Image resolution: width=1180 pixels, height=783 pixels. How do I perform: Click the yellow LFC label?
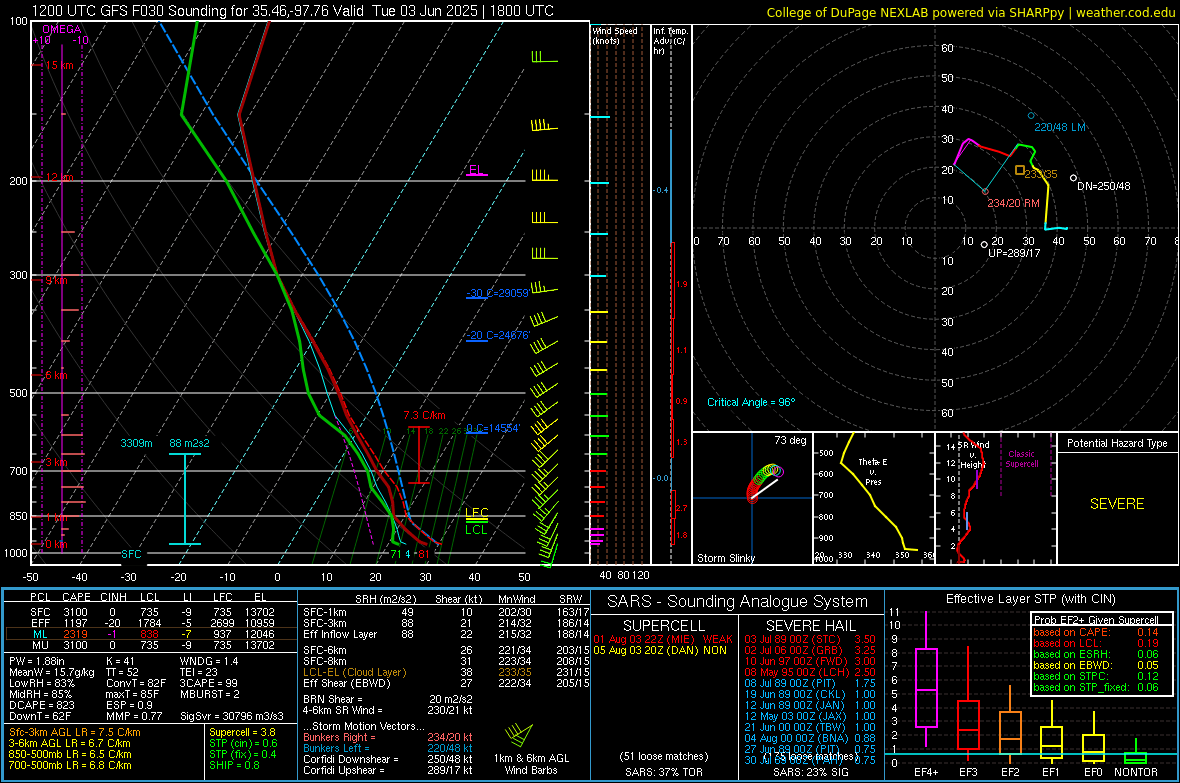(476, 513)
